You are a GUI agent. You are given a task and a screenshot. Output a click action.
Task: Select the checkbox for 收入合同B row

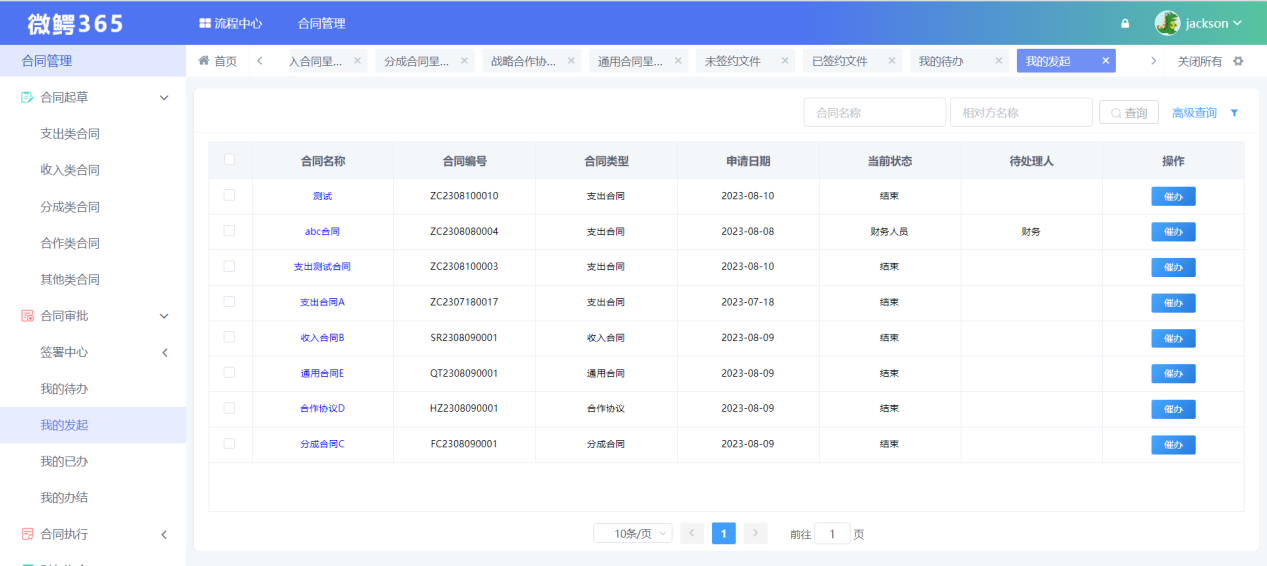coord(230,337)
